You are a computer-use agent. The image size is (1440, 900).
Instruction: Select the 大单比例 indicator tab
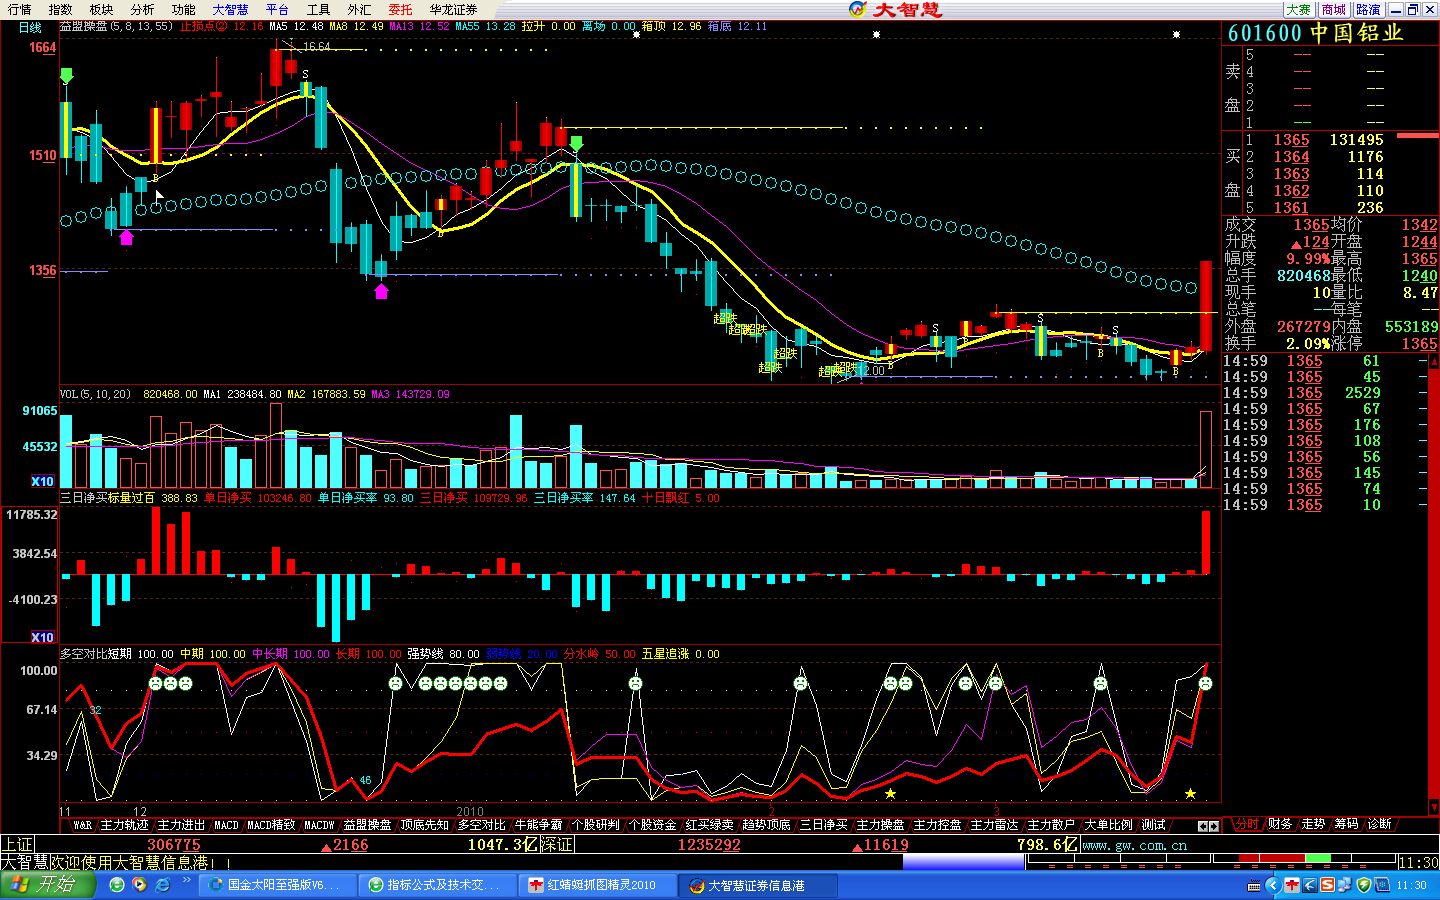point(1109,825)
